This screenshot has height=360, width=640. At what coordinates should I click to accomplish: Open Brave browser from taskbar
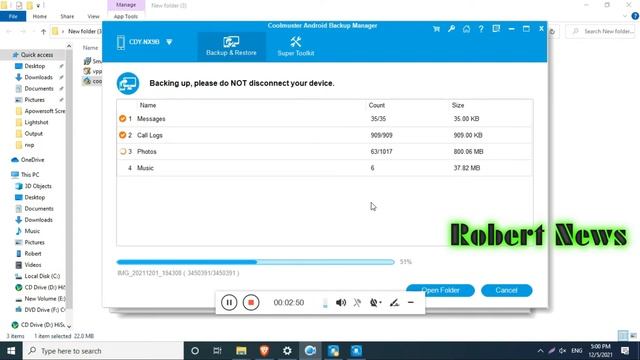264,351
